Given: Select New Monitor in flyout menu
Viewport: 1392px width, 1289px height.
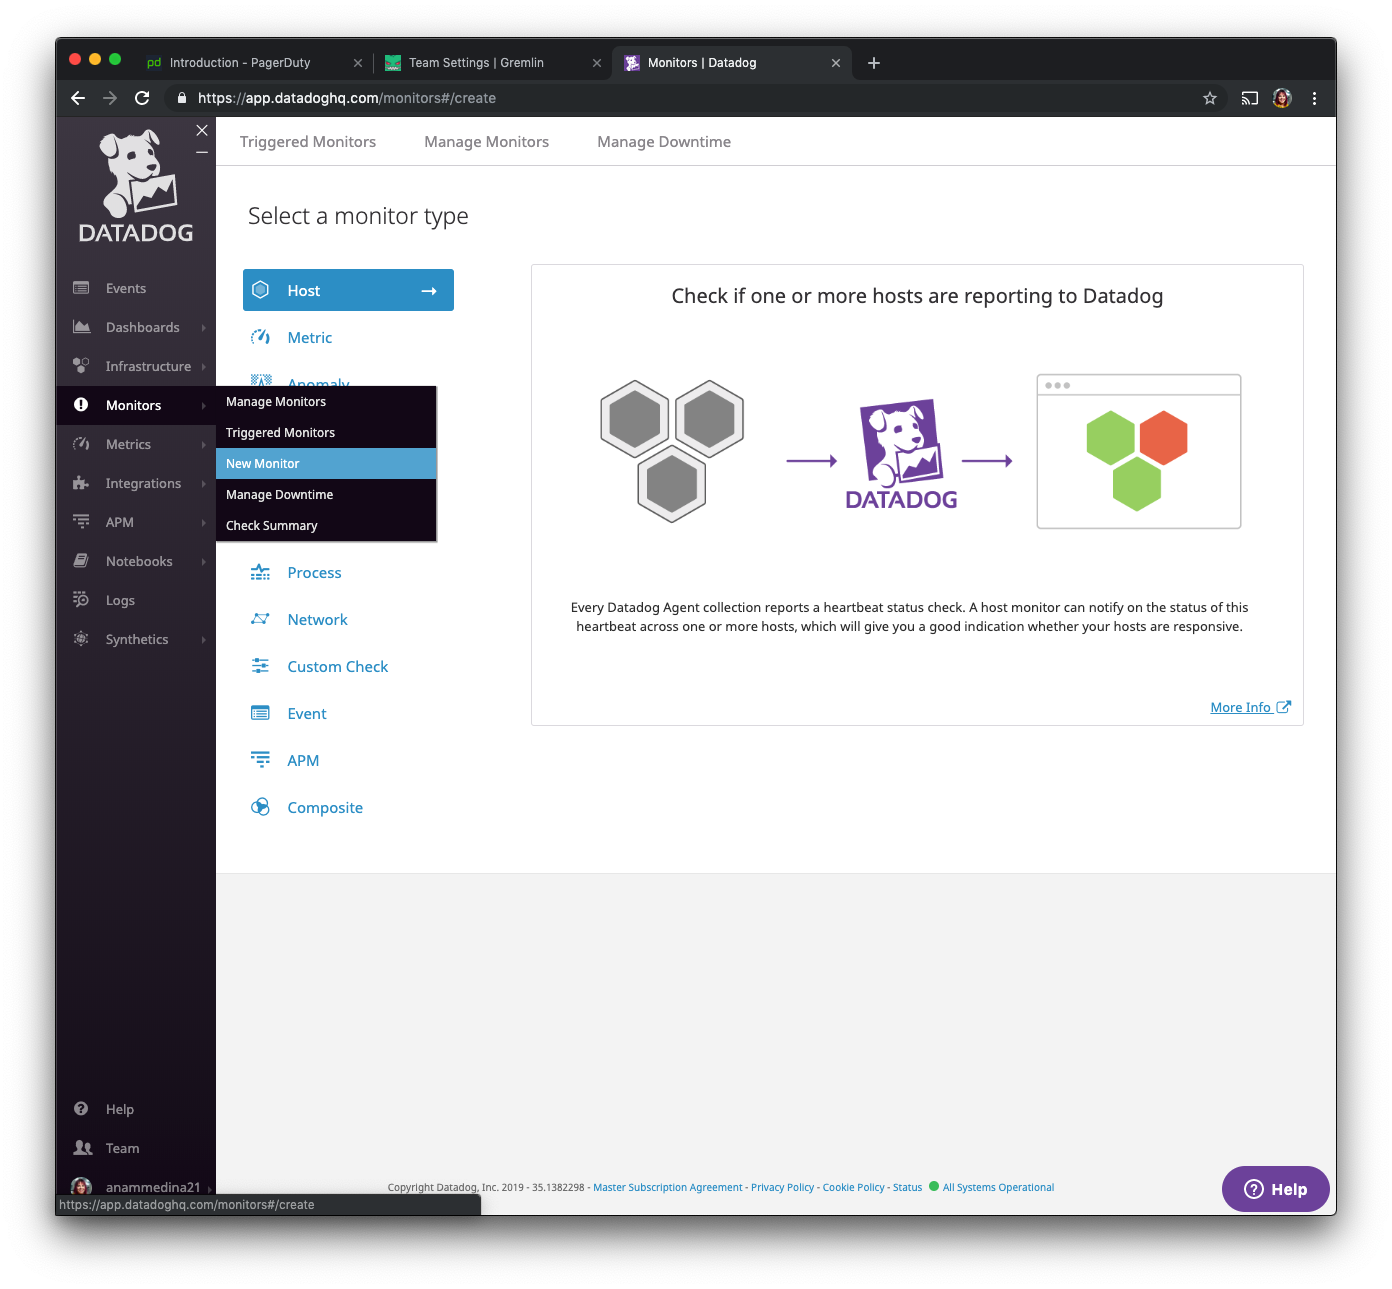Looking at the screenshot, I should click(x=326, y=463).
